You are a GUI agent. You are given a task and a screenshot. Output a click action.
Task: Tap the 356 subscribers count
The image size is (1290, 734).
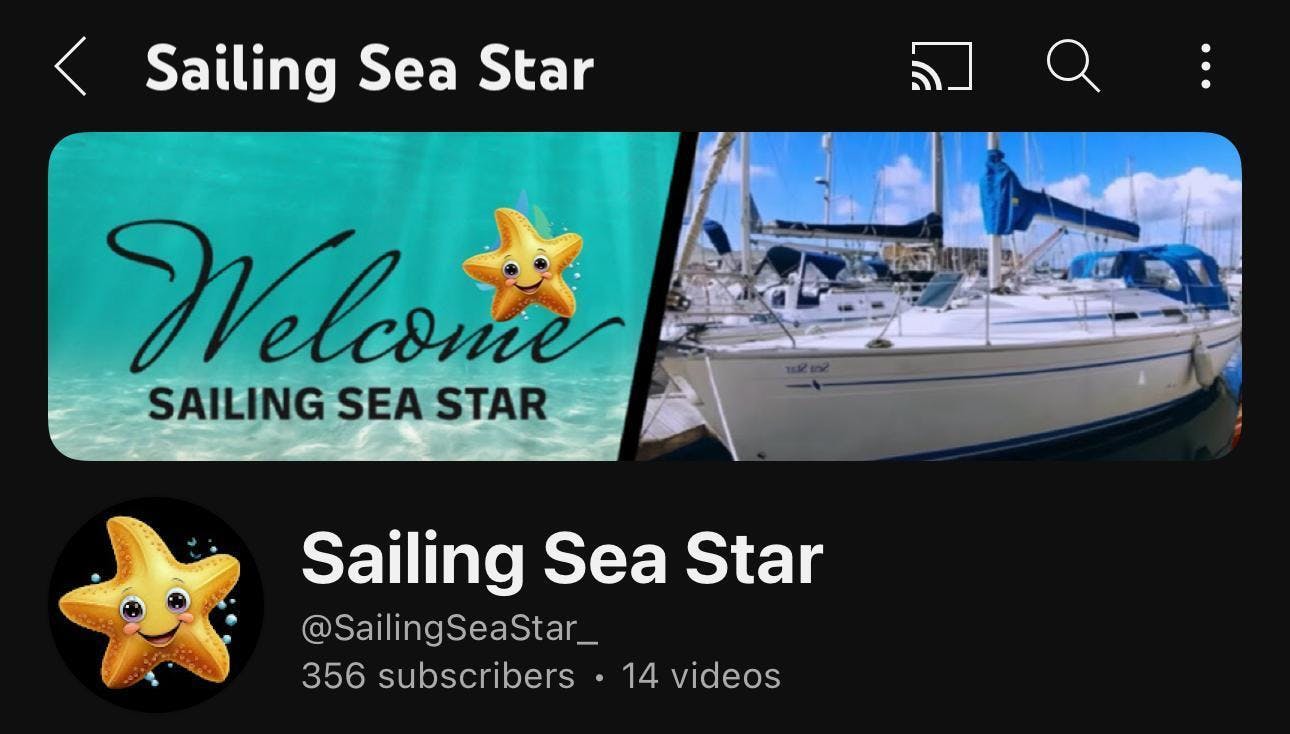438,676
